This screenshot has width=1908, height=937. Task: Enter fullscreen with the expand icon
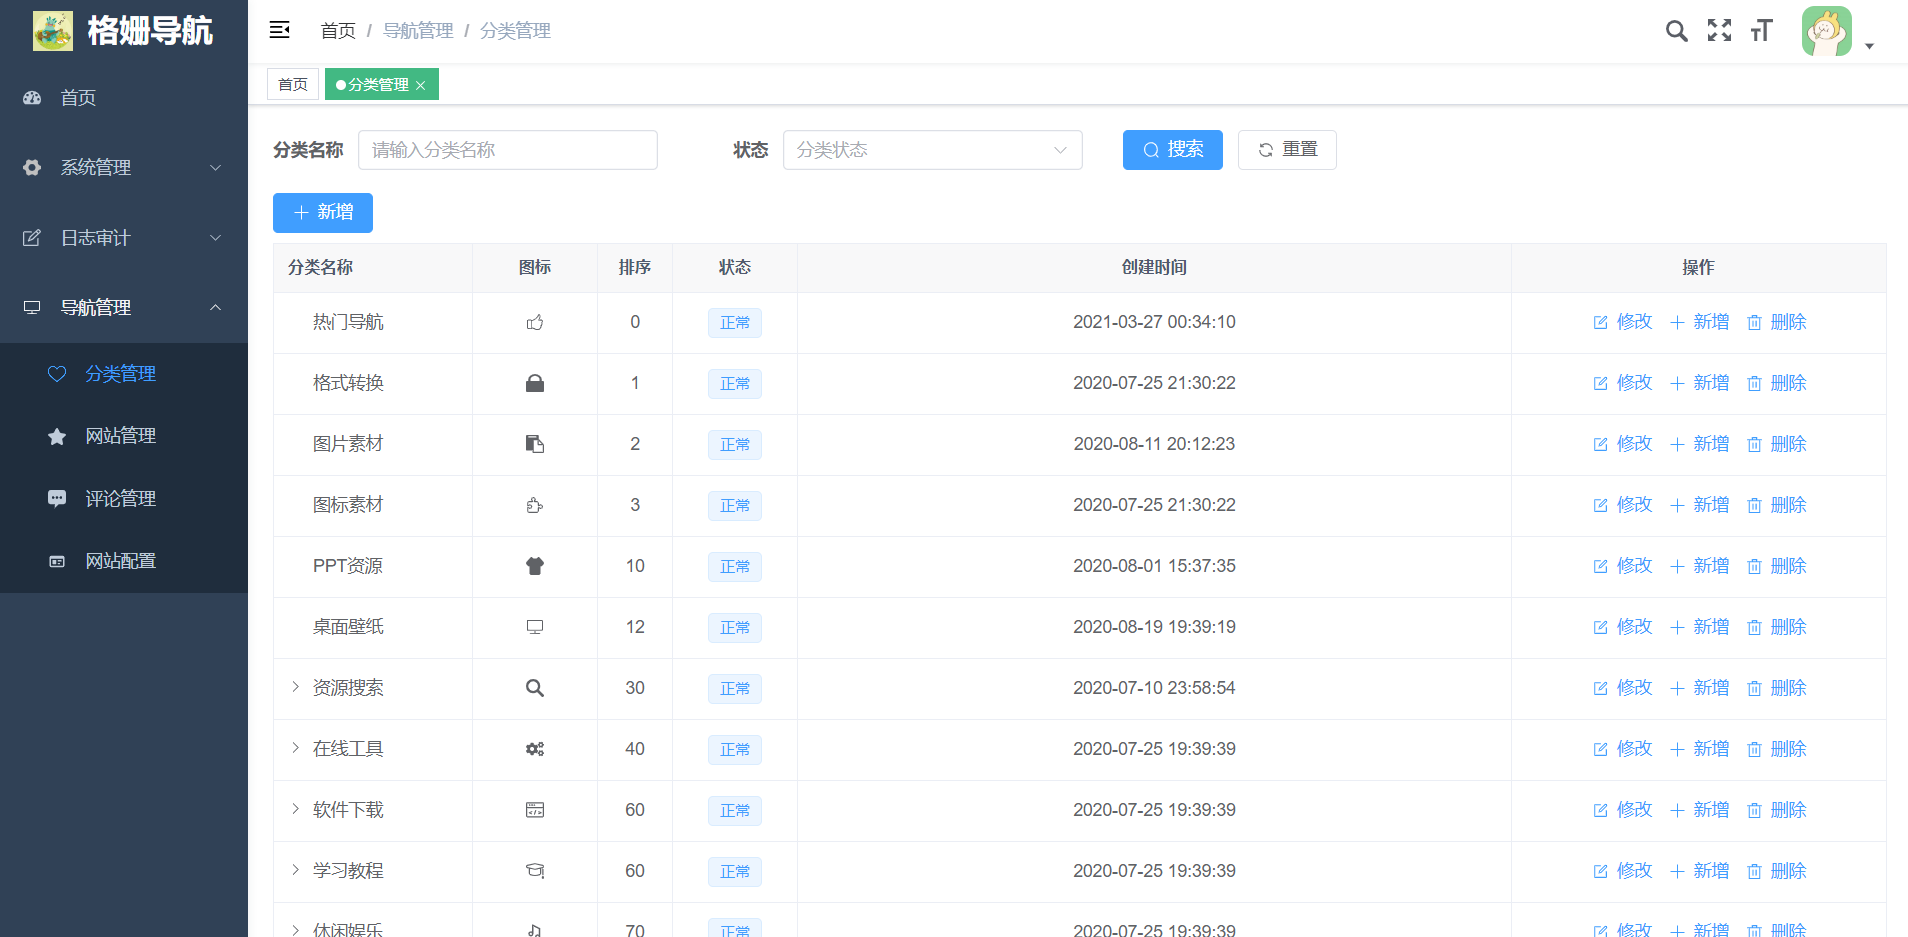click(1719, 31)
